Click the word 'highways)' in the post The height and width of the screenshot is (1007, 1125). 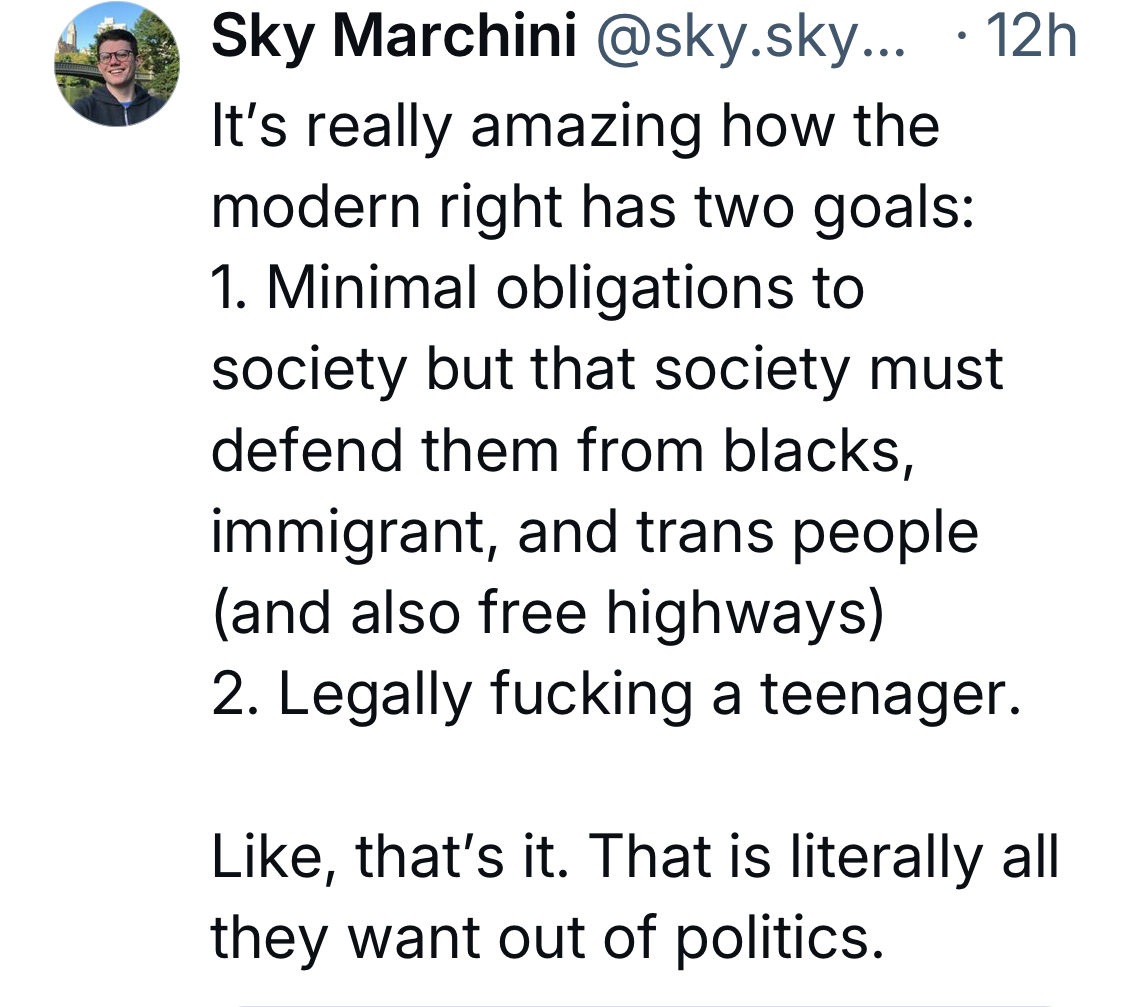tap(745, 615)
